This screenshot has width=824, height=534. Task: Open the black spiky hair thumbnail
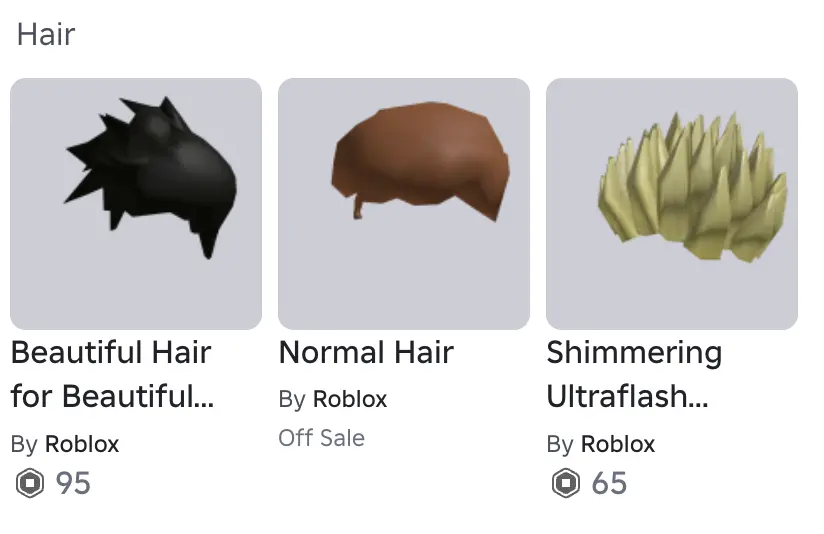[136, 204]
